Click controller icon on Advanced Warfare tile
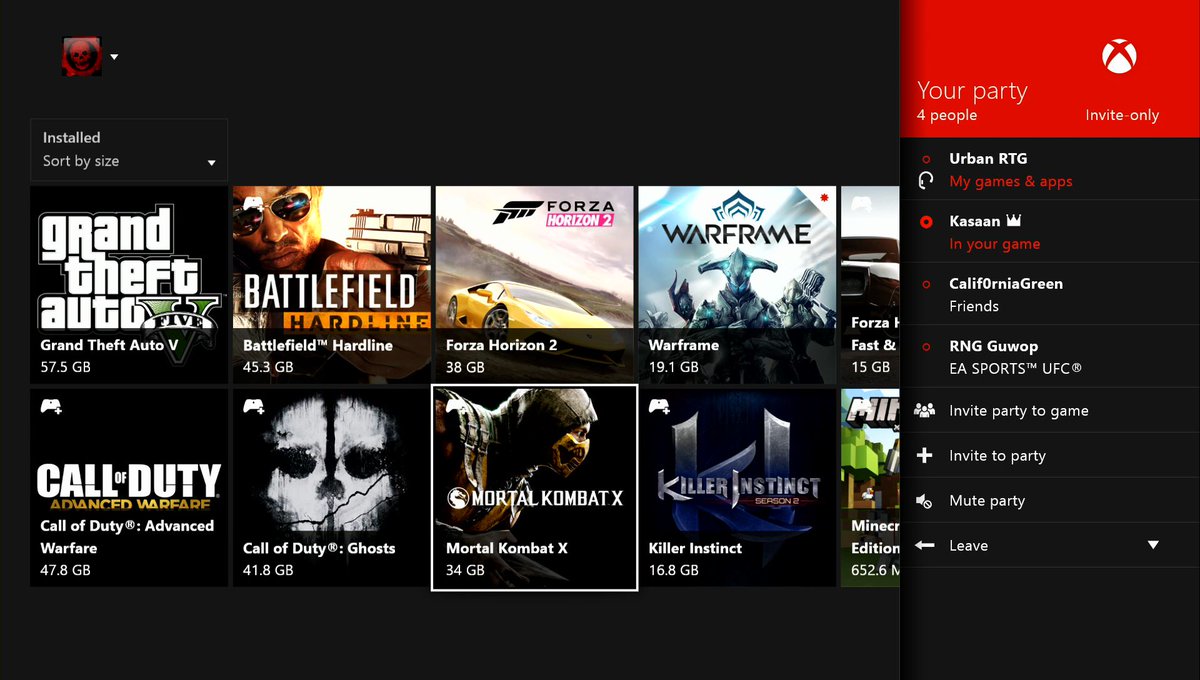The width and height of the screenshot is (1200, 680). pyautogui.click(x=52, y=407)
